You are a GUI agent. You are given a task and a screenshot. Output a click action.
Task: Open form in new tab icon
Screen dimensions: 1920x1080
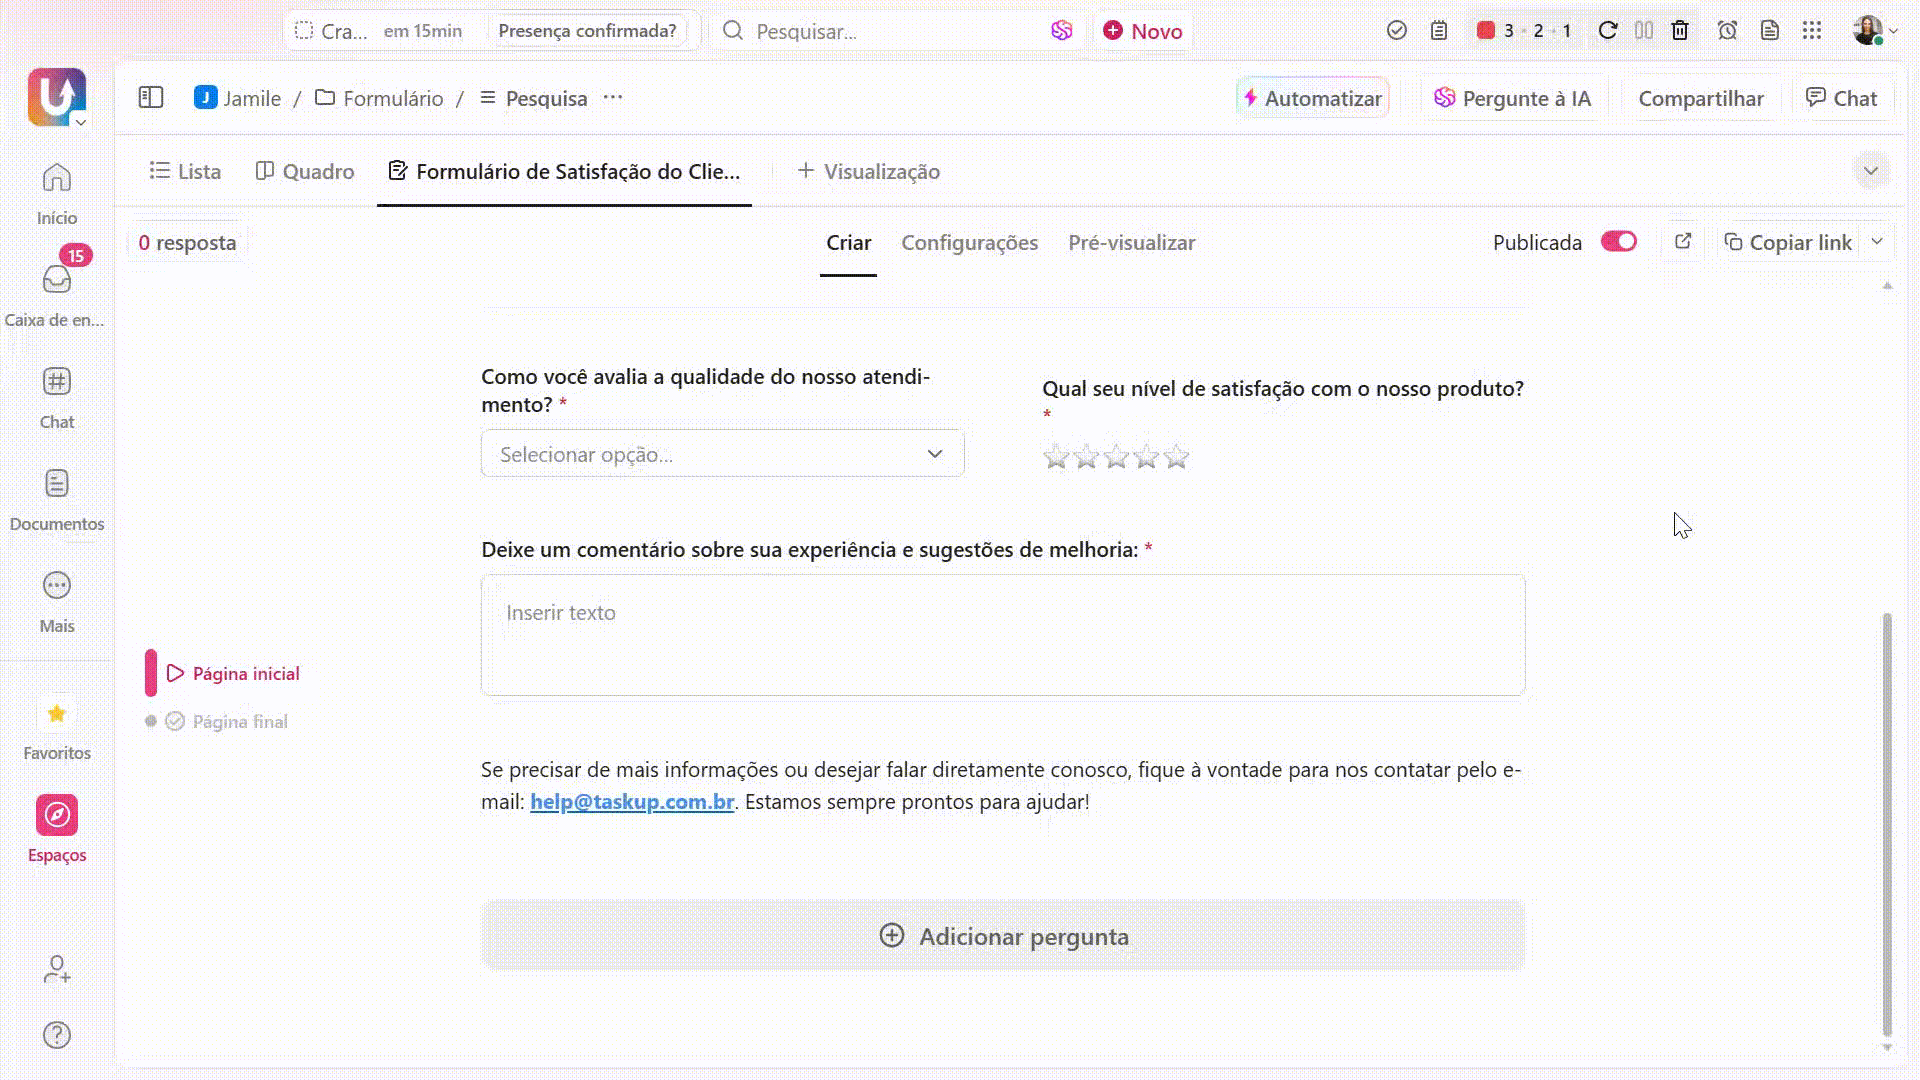[1683, 242]
